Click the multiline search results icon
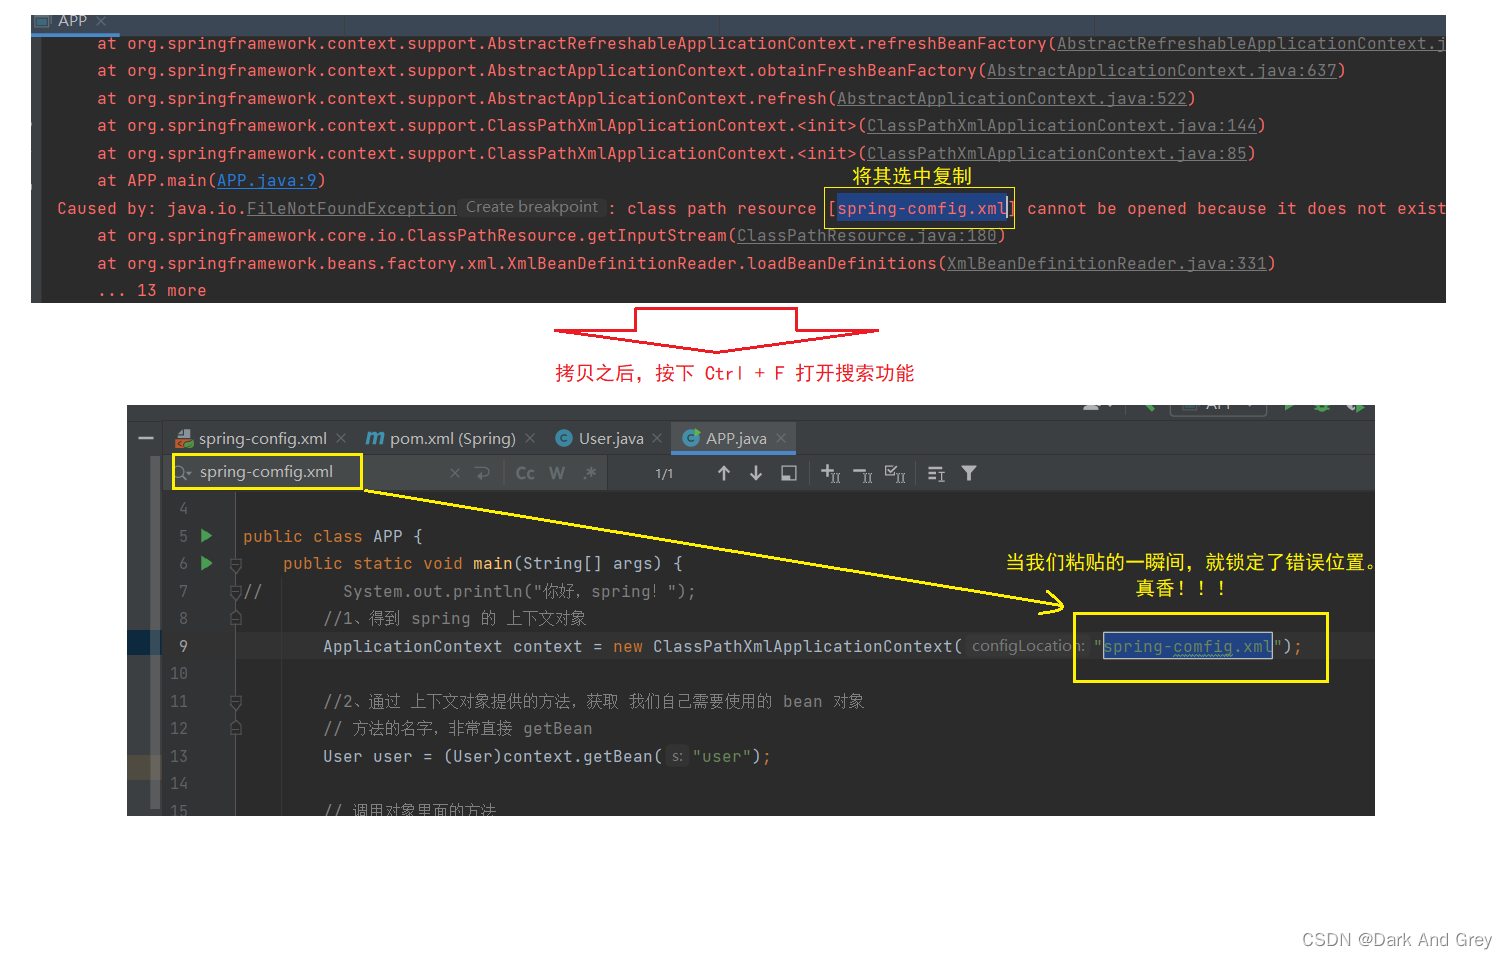Viewport: 1508px width, 959px height. click(x=936, y=473)
